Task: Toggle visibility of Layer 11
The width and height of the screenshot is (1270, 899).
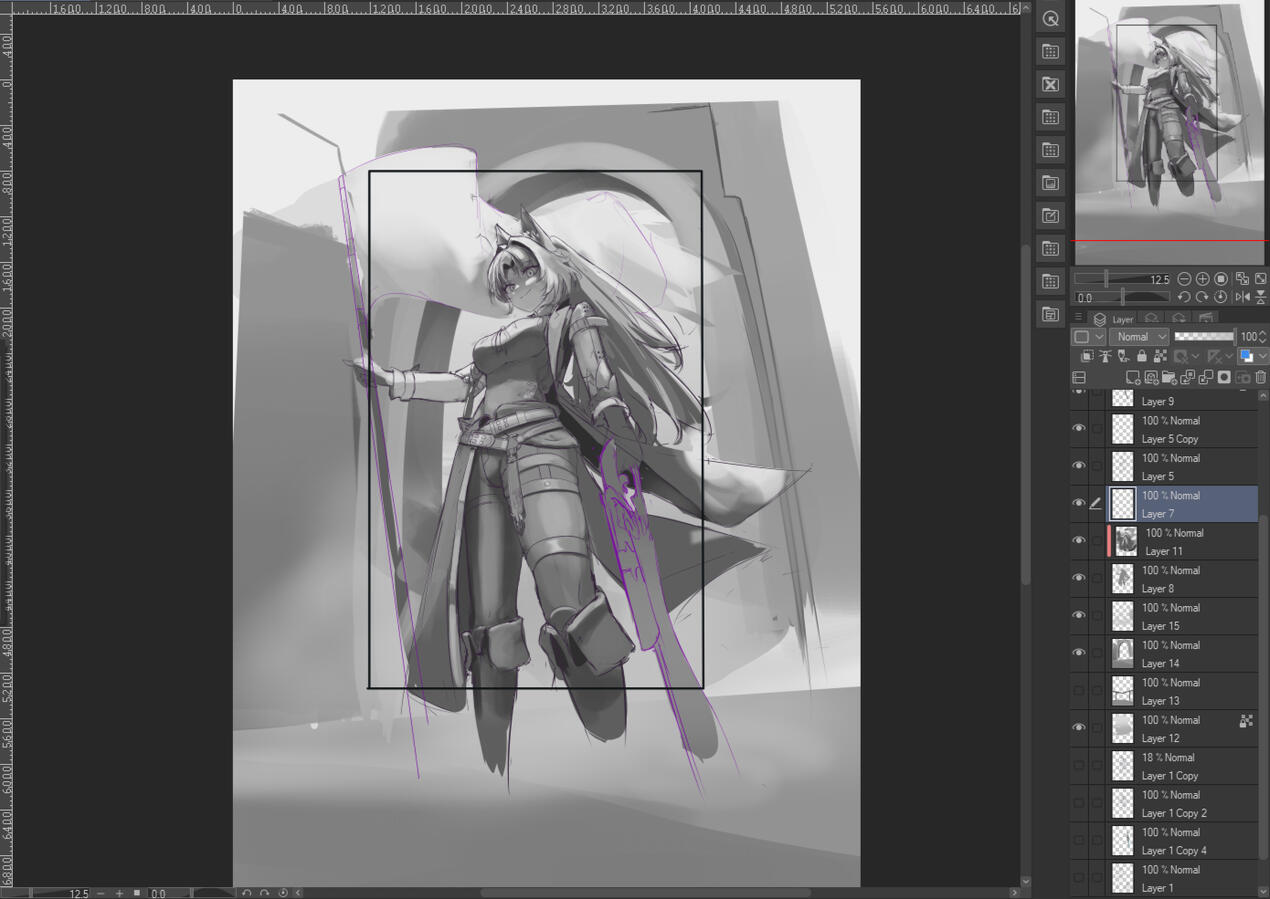Action: [1079, 540]
